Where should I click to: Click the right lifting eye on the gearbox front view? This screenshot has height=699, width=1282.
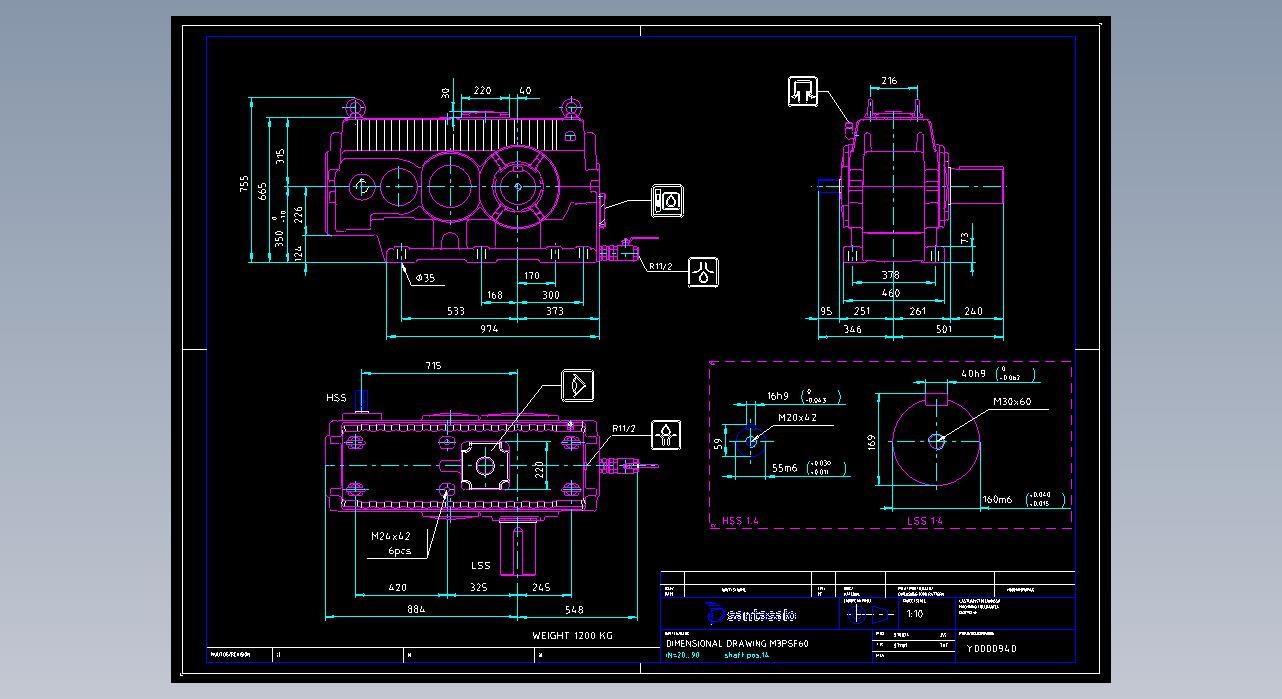[570, 106]
